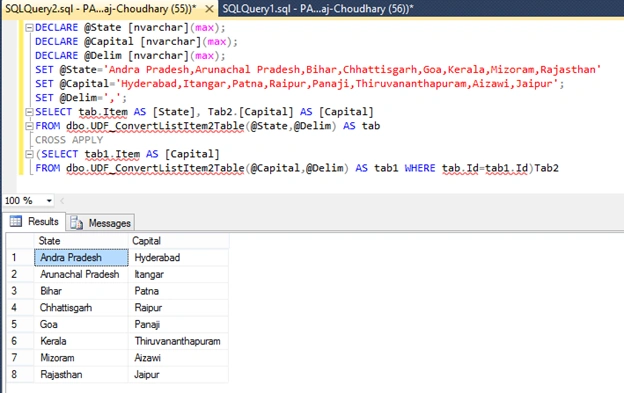Click @Capital in the second DECLARE line
624x393 pixels.
click(x=109, y=41)
